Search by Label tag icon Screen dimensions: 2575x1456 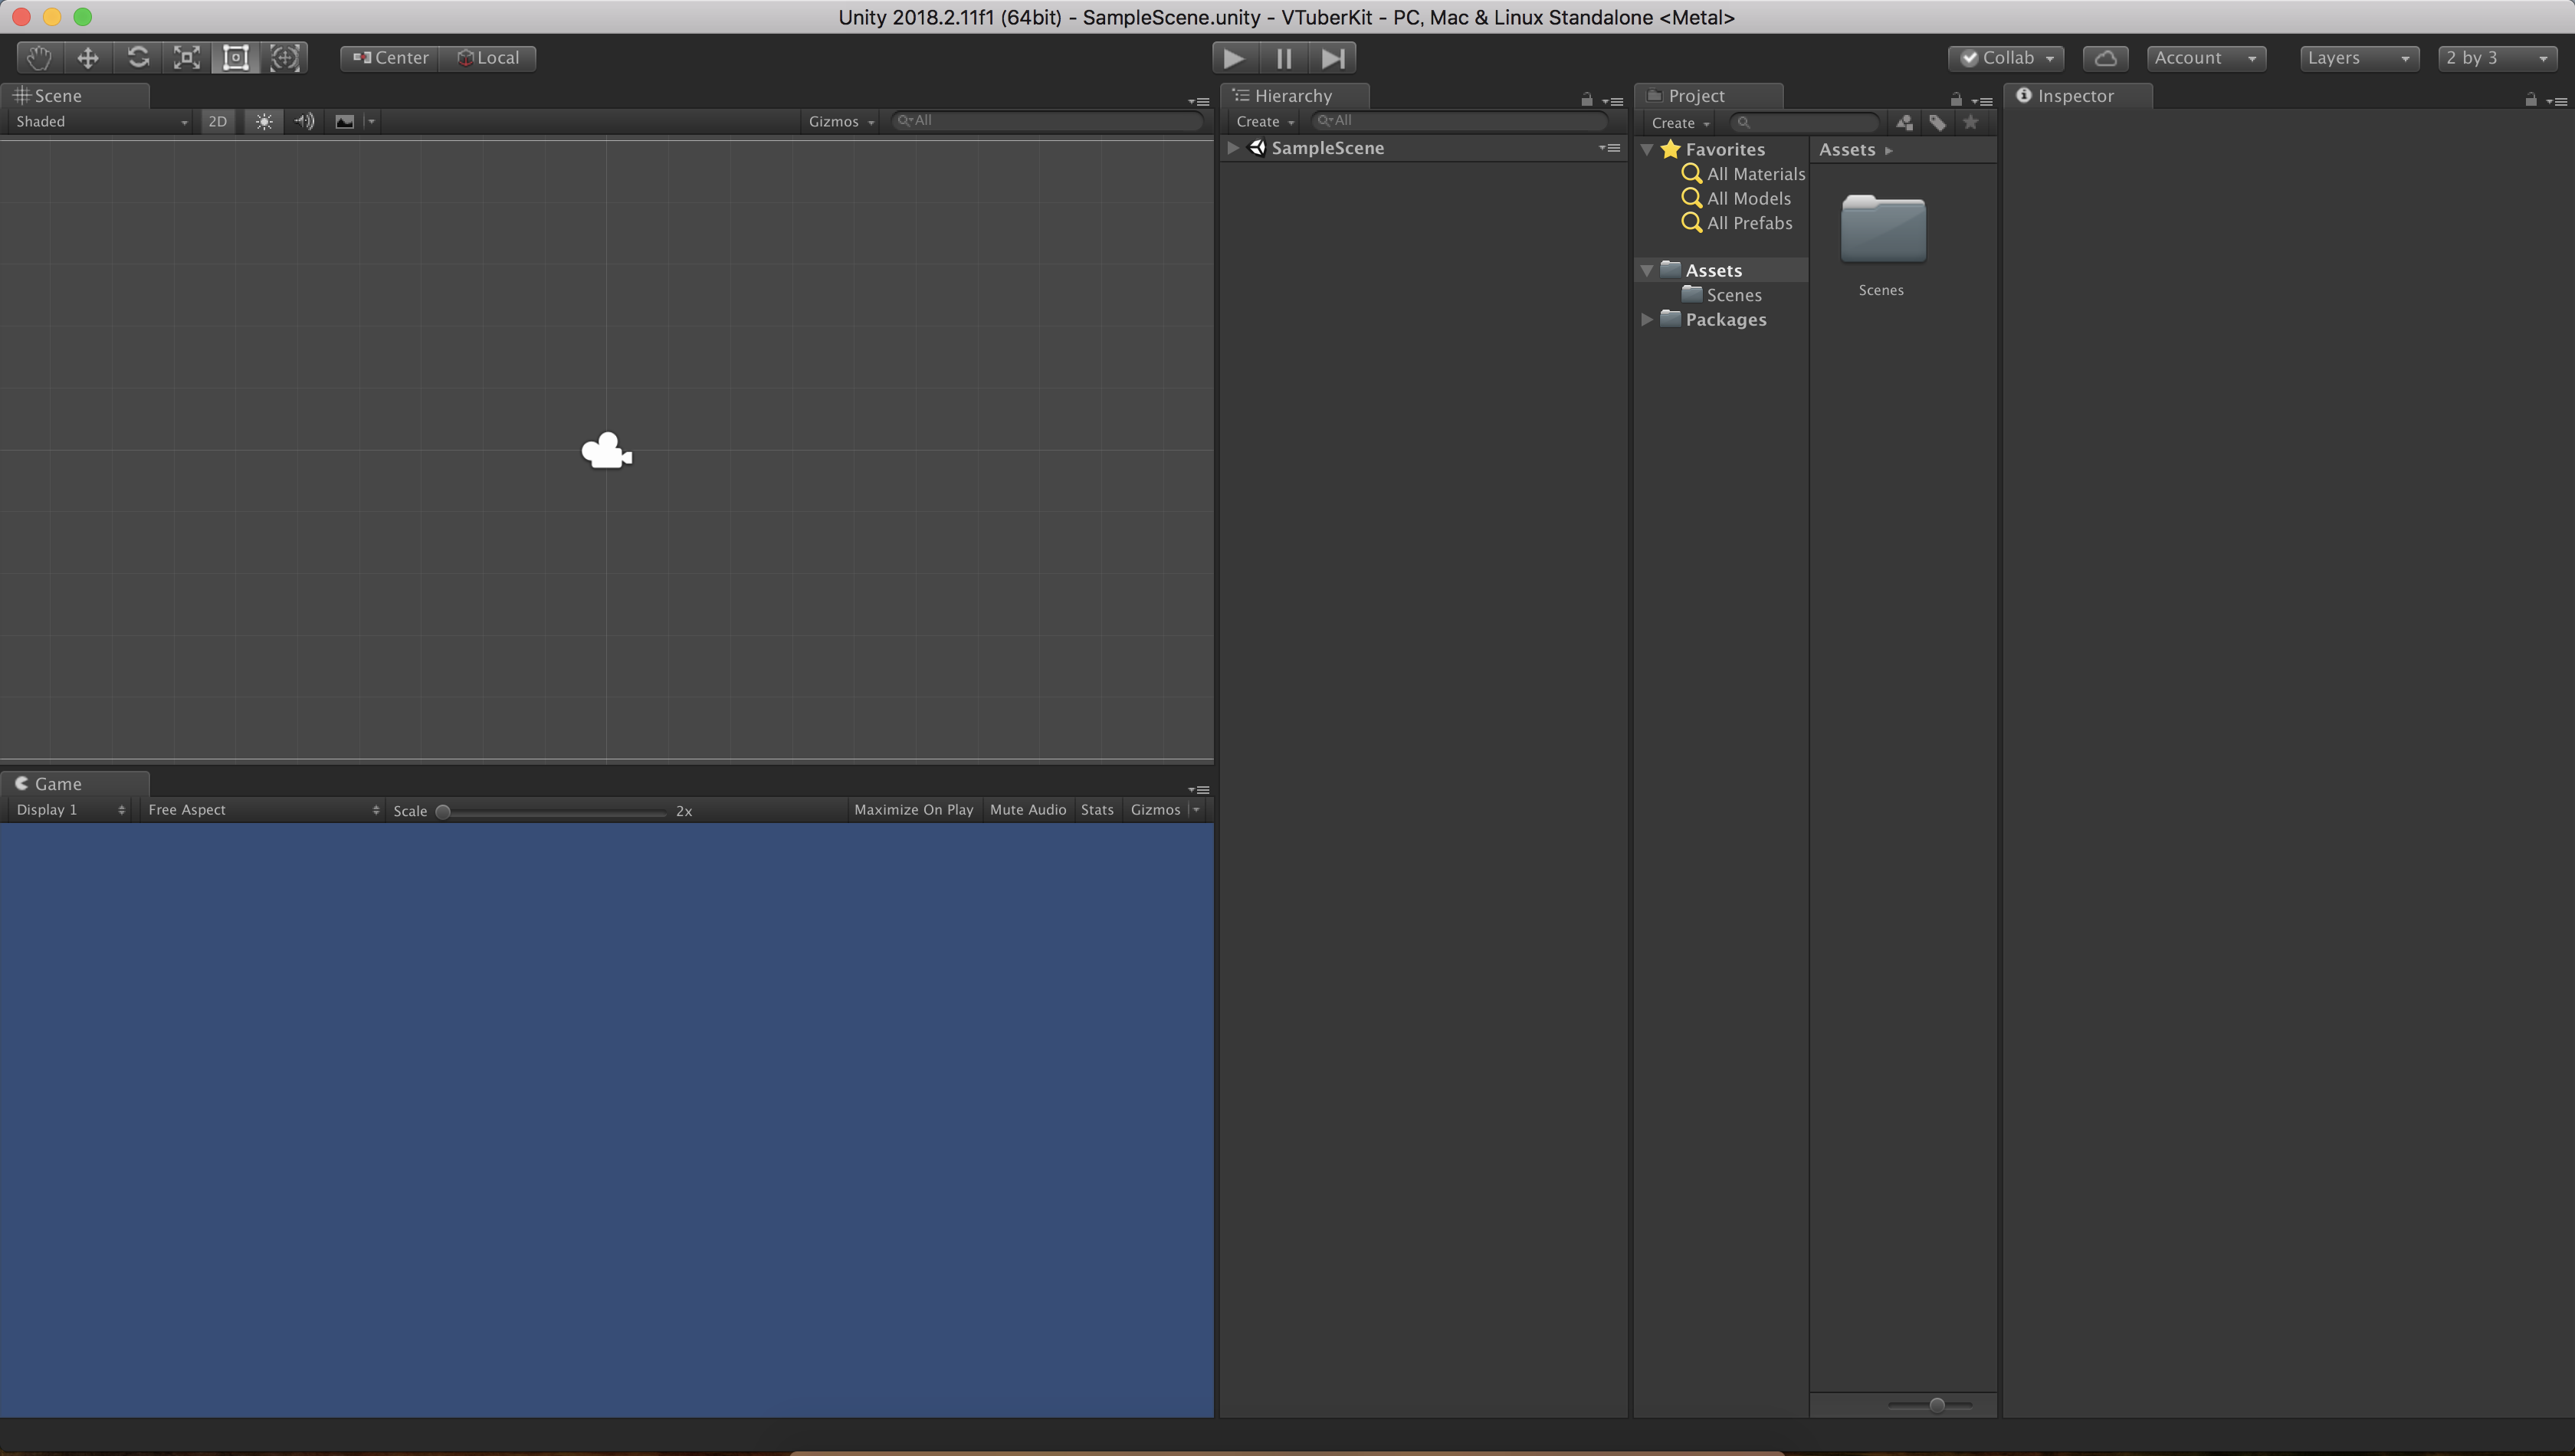1938,122
